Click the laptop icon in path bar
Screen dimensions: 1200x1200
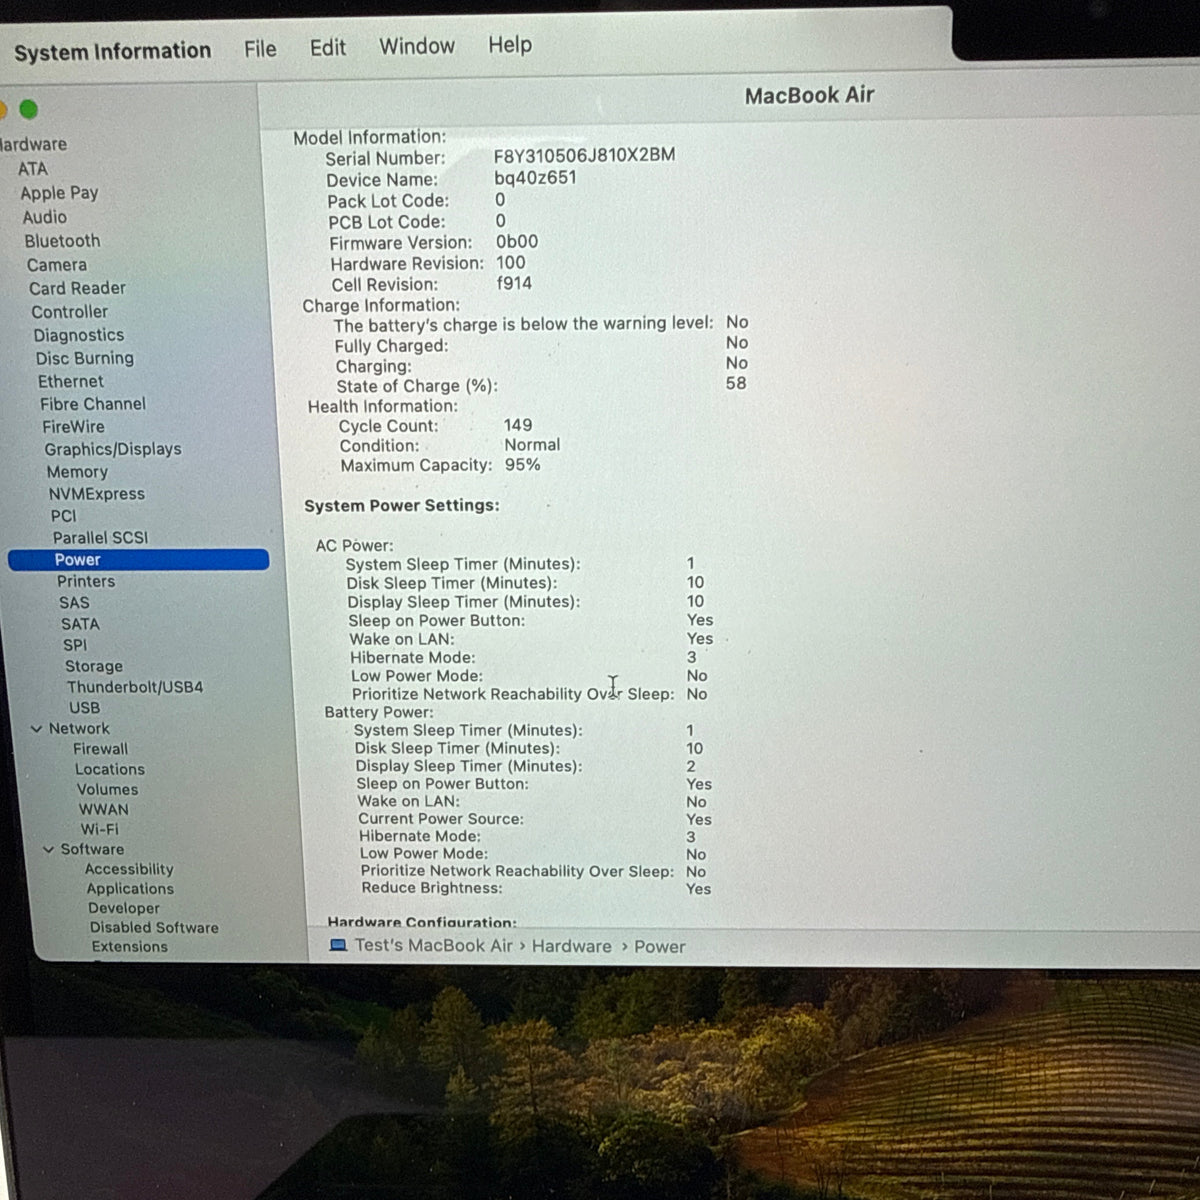[x=338, y=946]
